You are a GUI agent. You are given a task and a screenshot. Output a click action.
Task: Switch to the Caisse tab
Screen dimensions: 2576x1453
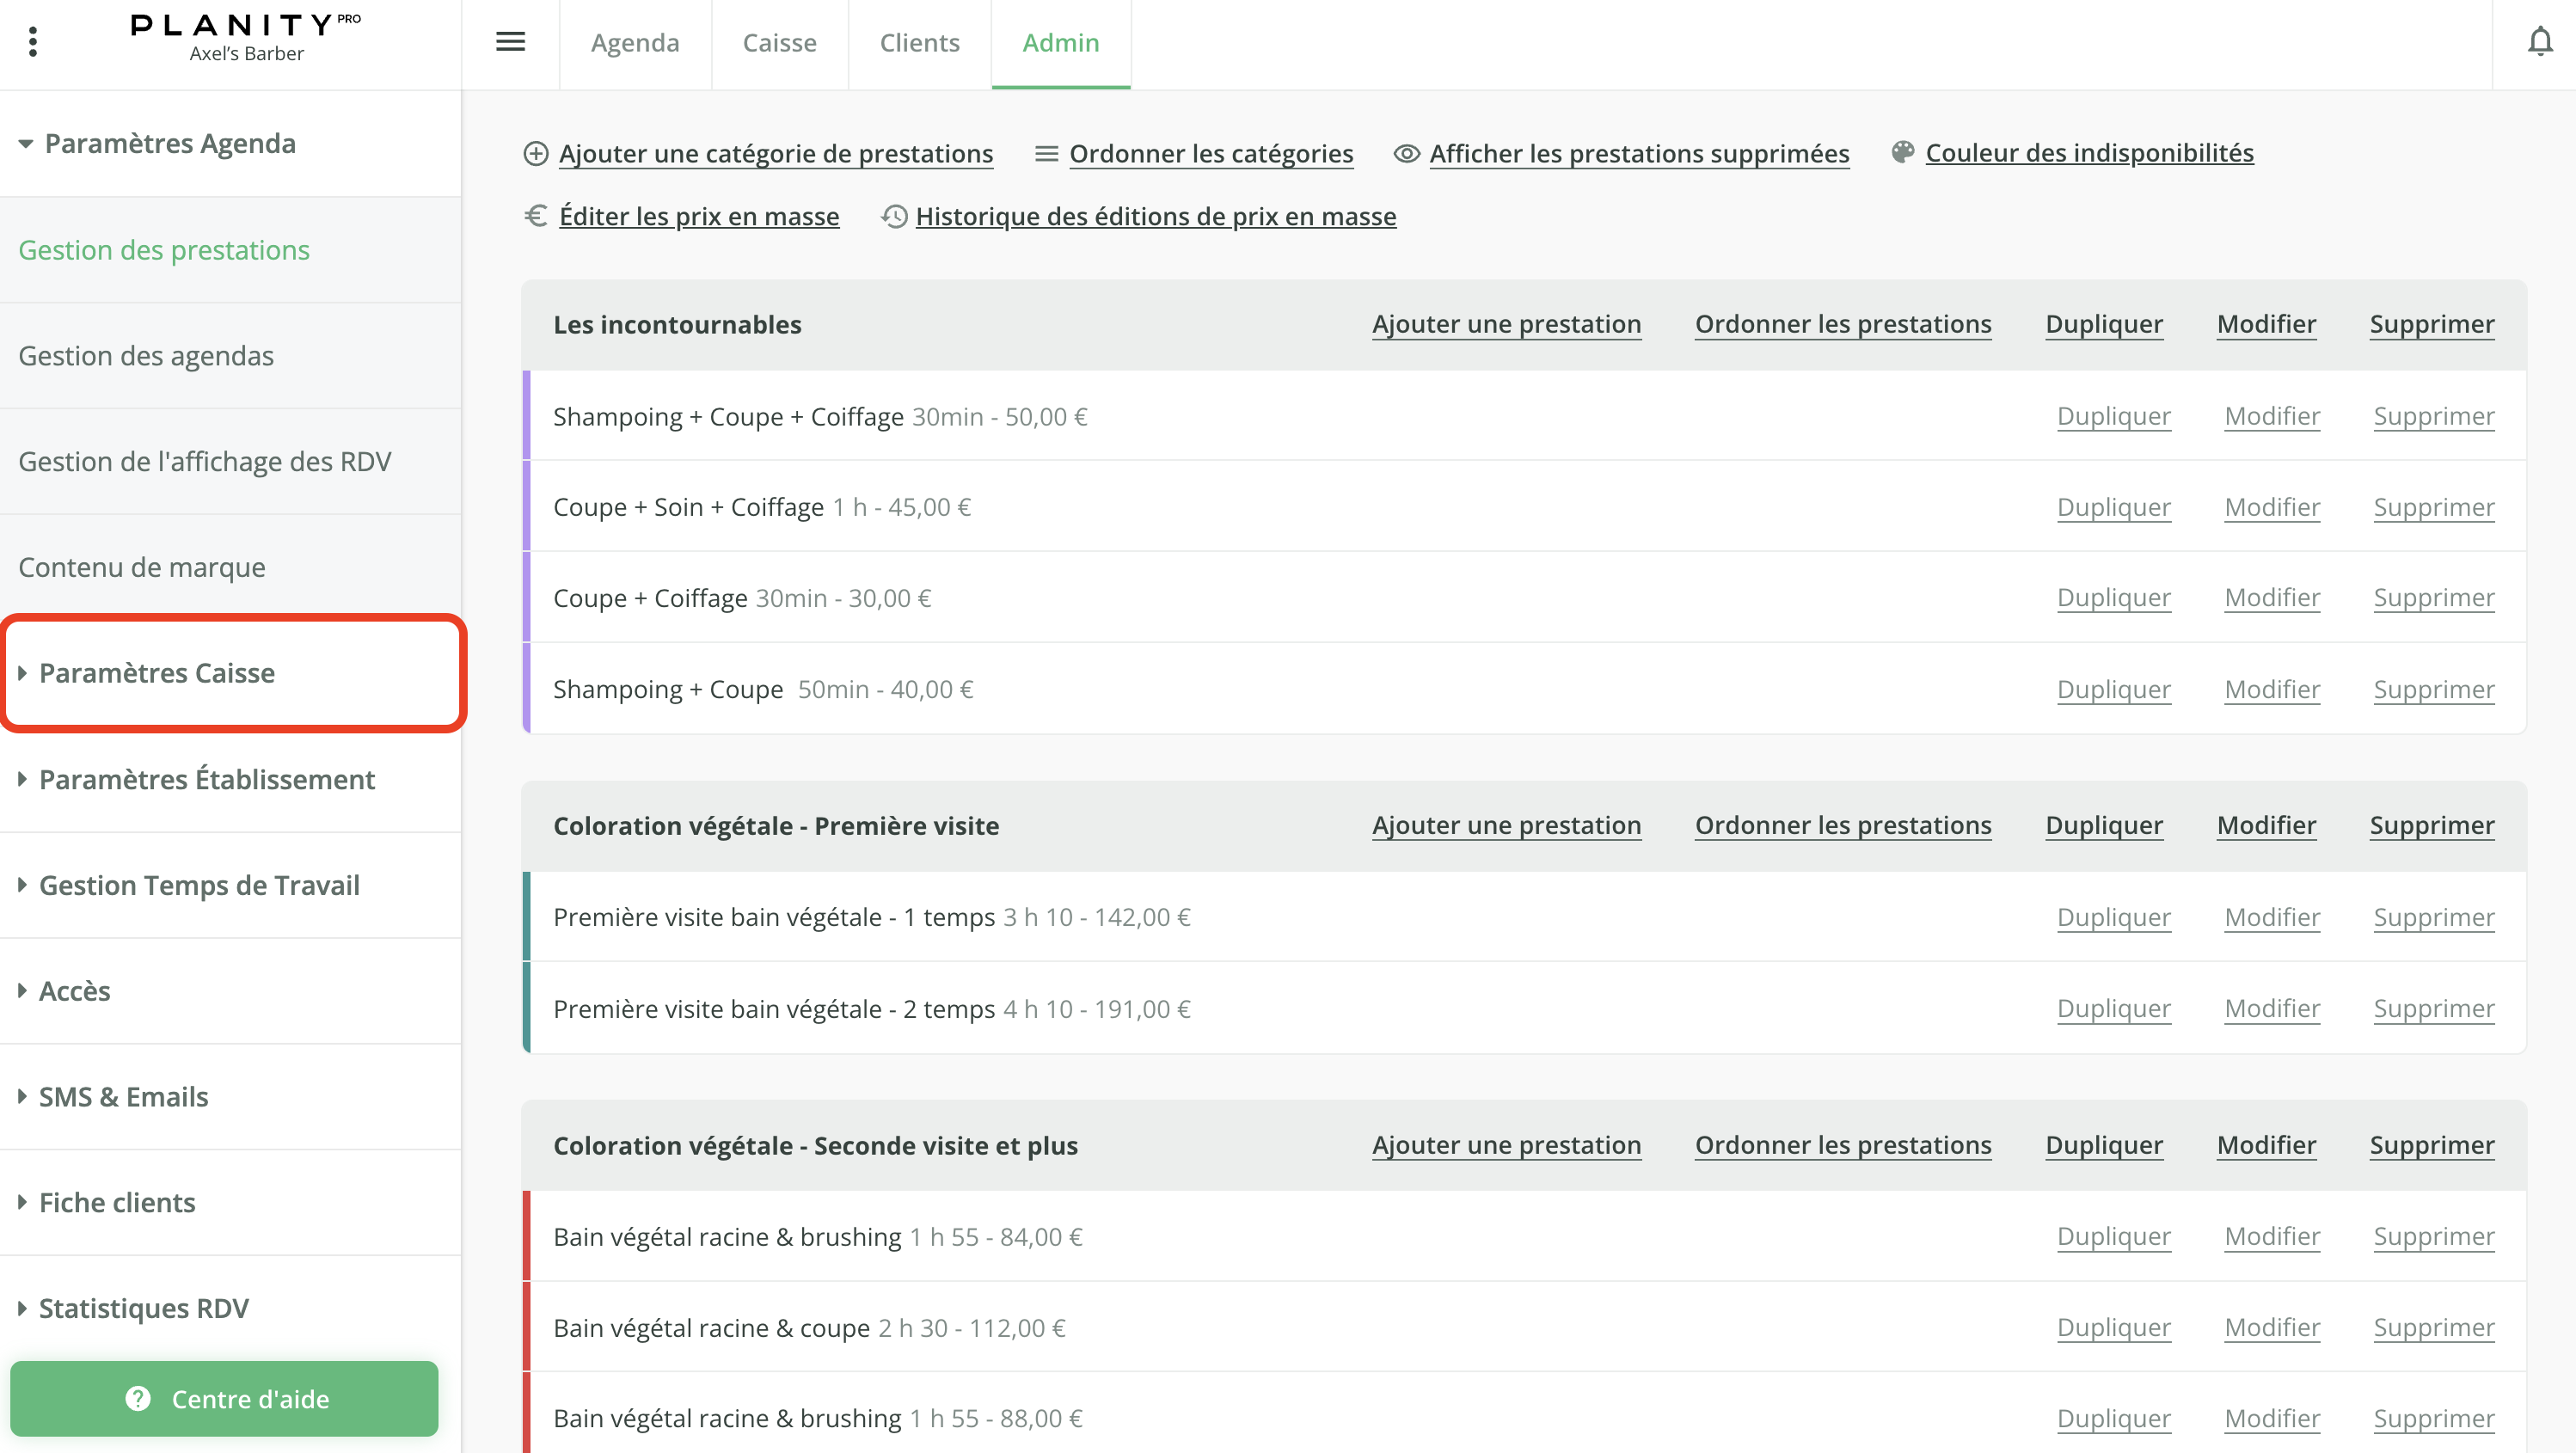coord(779,43)
